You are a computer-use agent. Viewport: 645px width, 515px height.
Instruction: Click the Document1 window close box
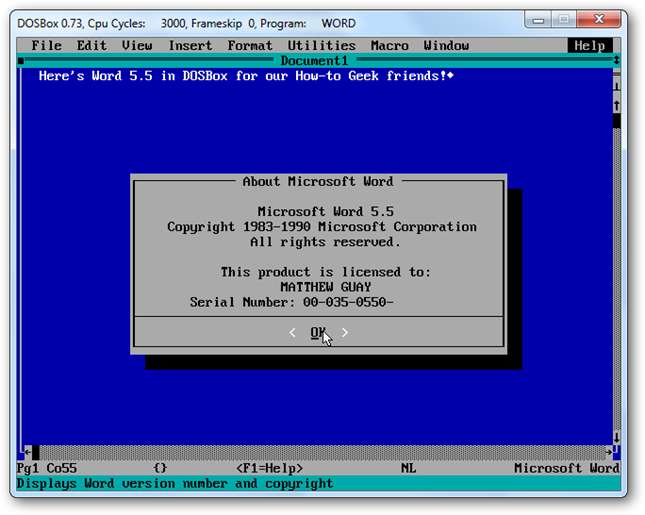point(21,61)
